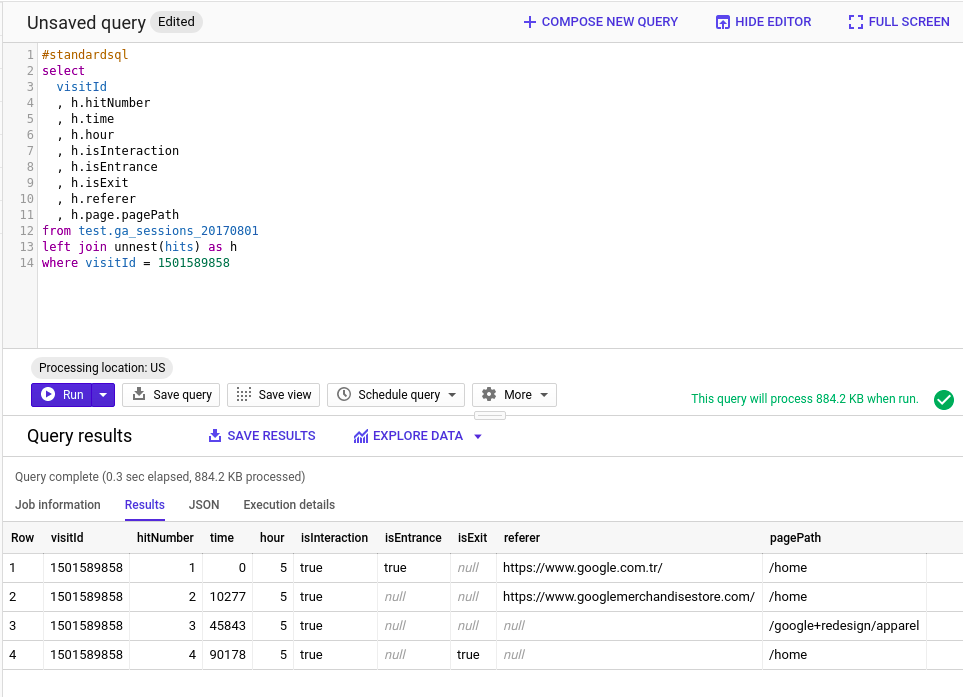
Task: Click the plus icon for Compose New Query
Action: [x=530, y=22]
